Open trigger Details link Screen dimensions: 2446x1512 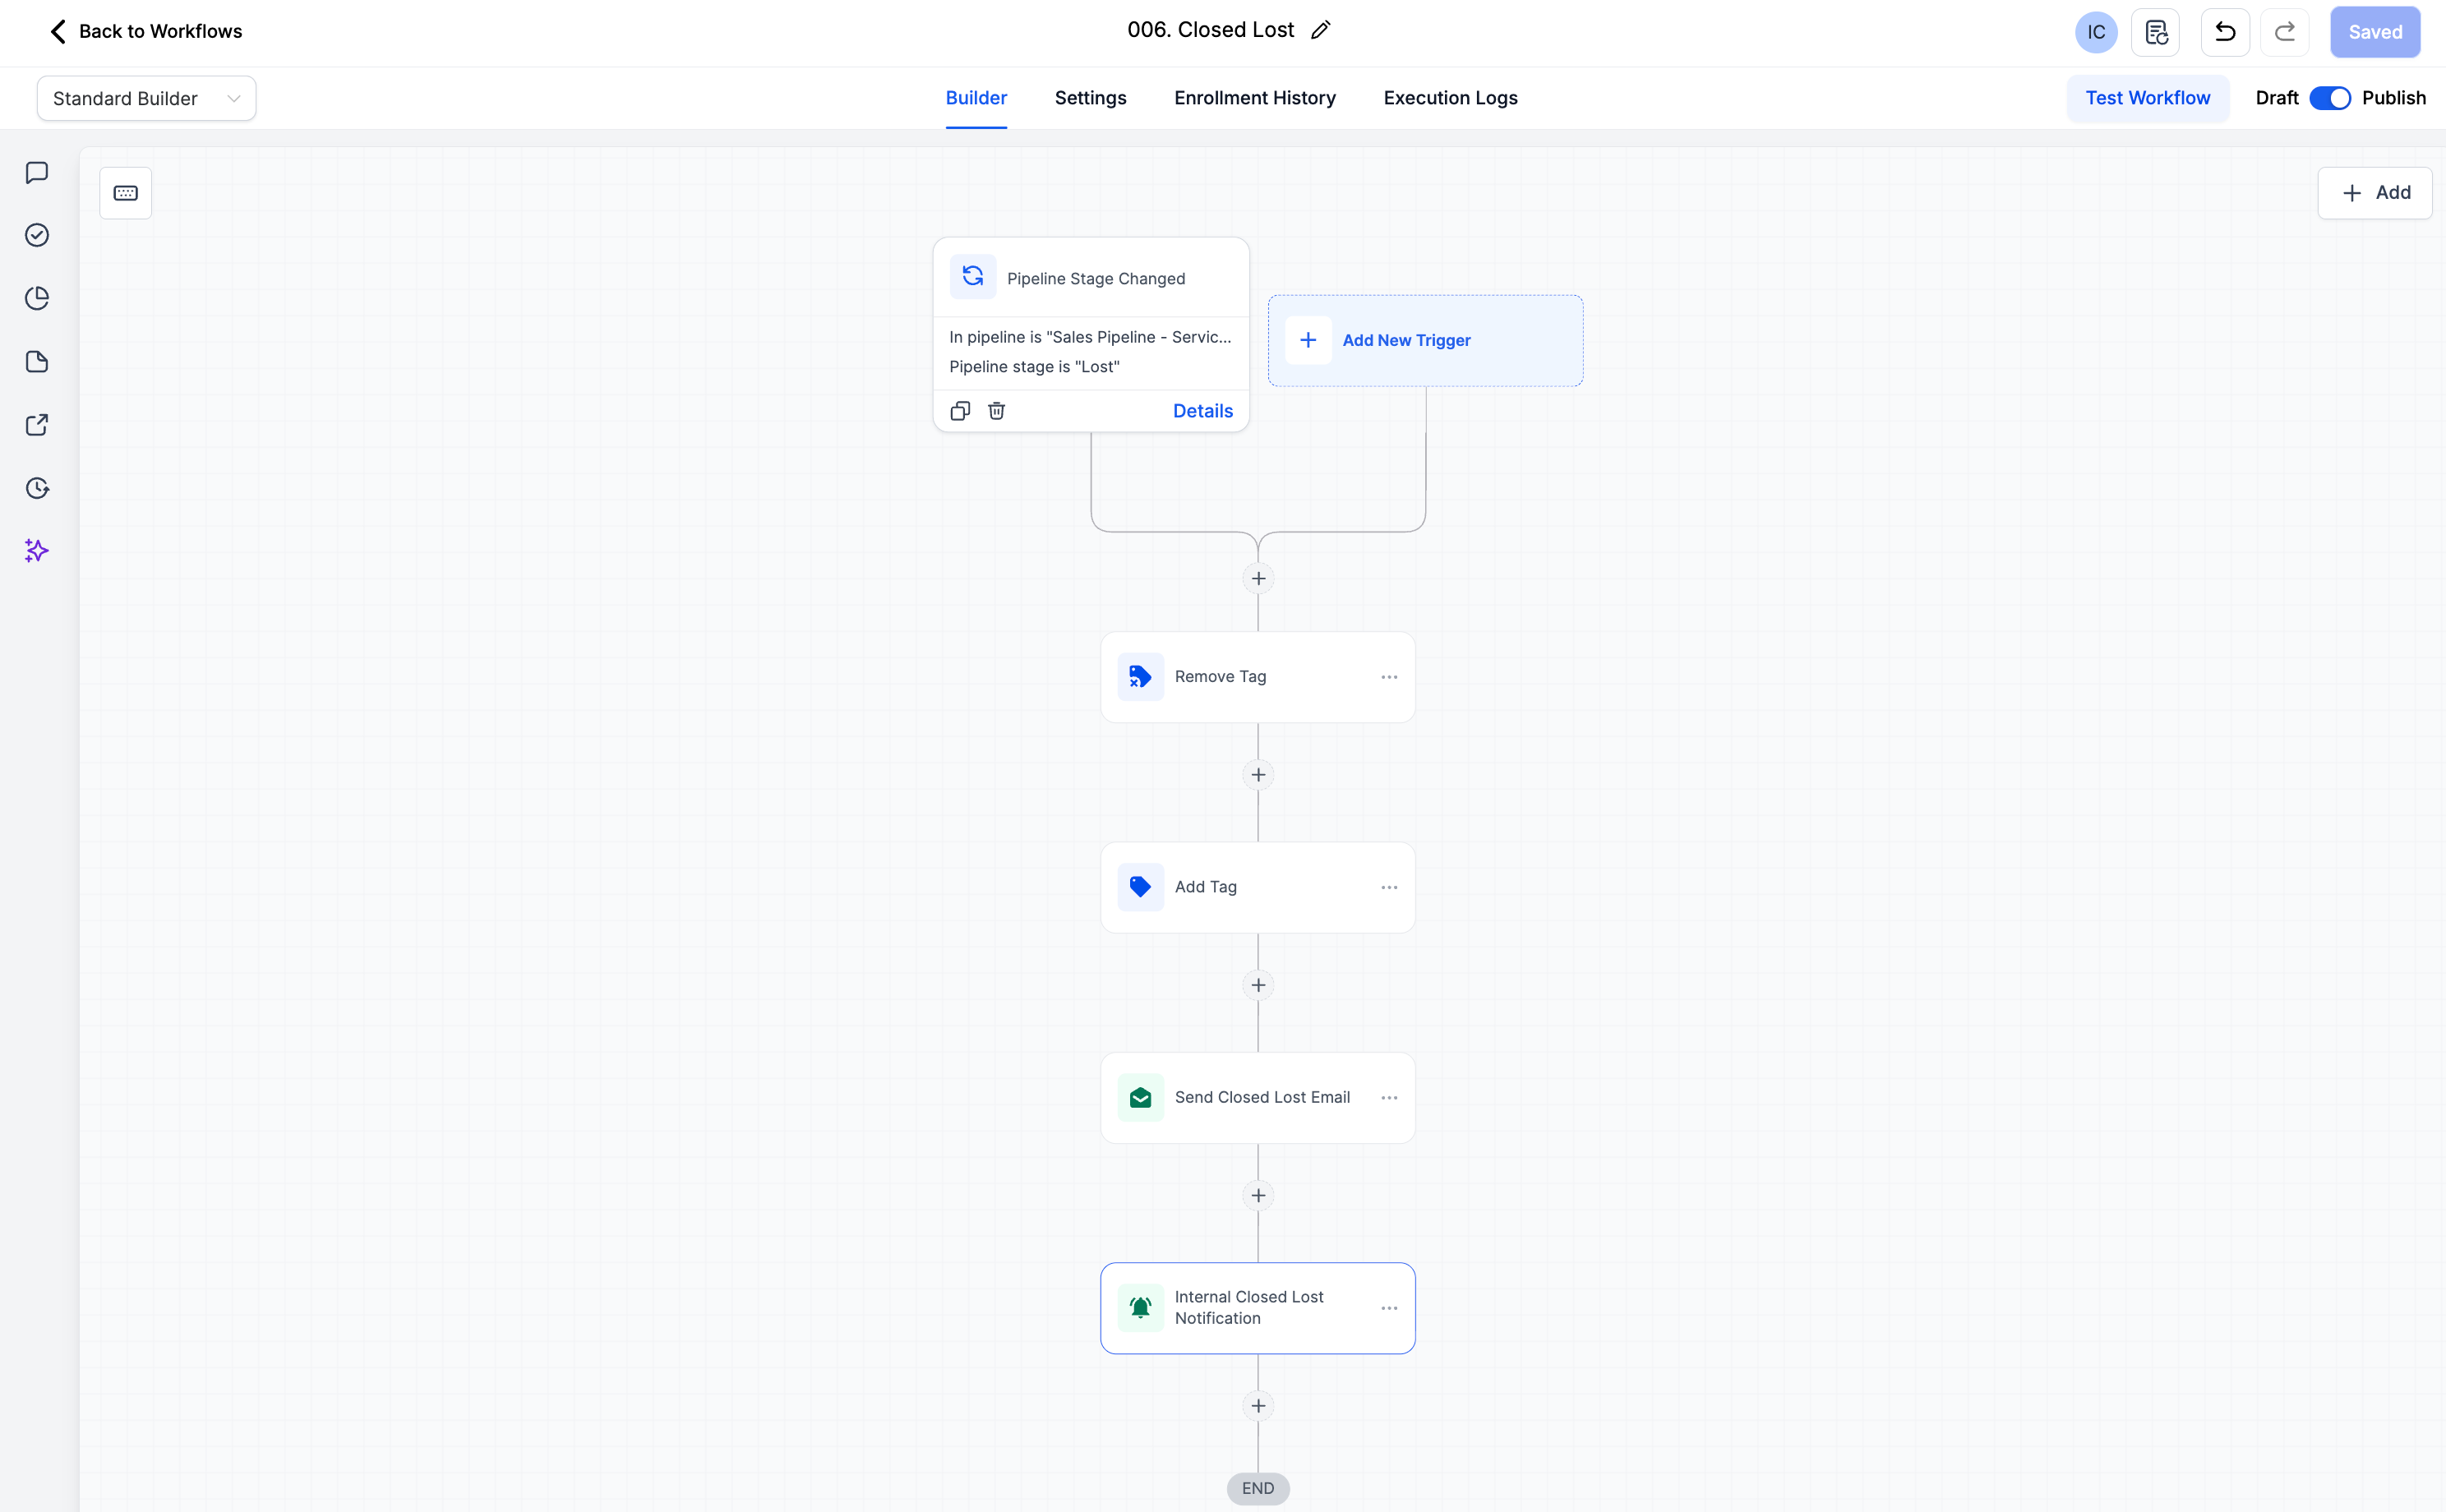1202,411
